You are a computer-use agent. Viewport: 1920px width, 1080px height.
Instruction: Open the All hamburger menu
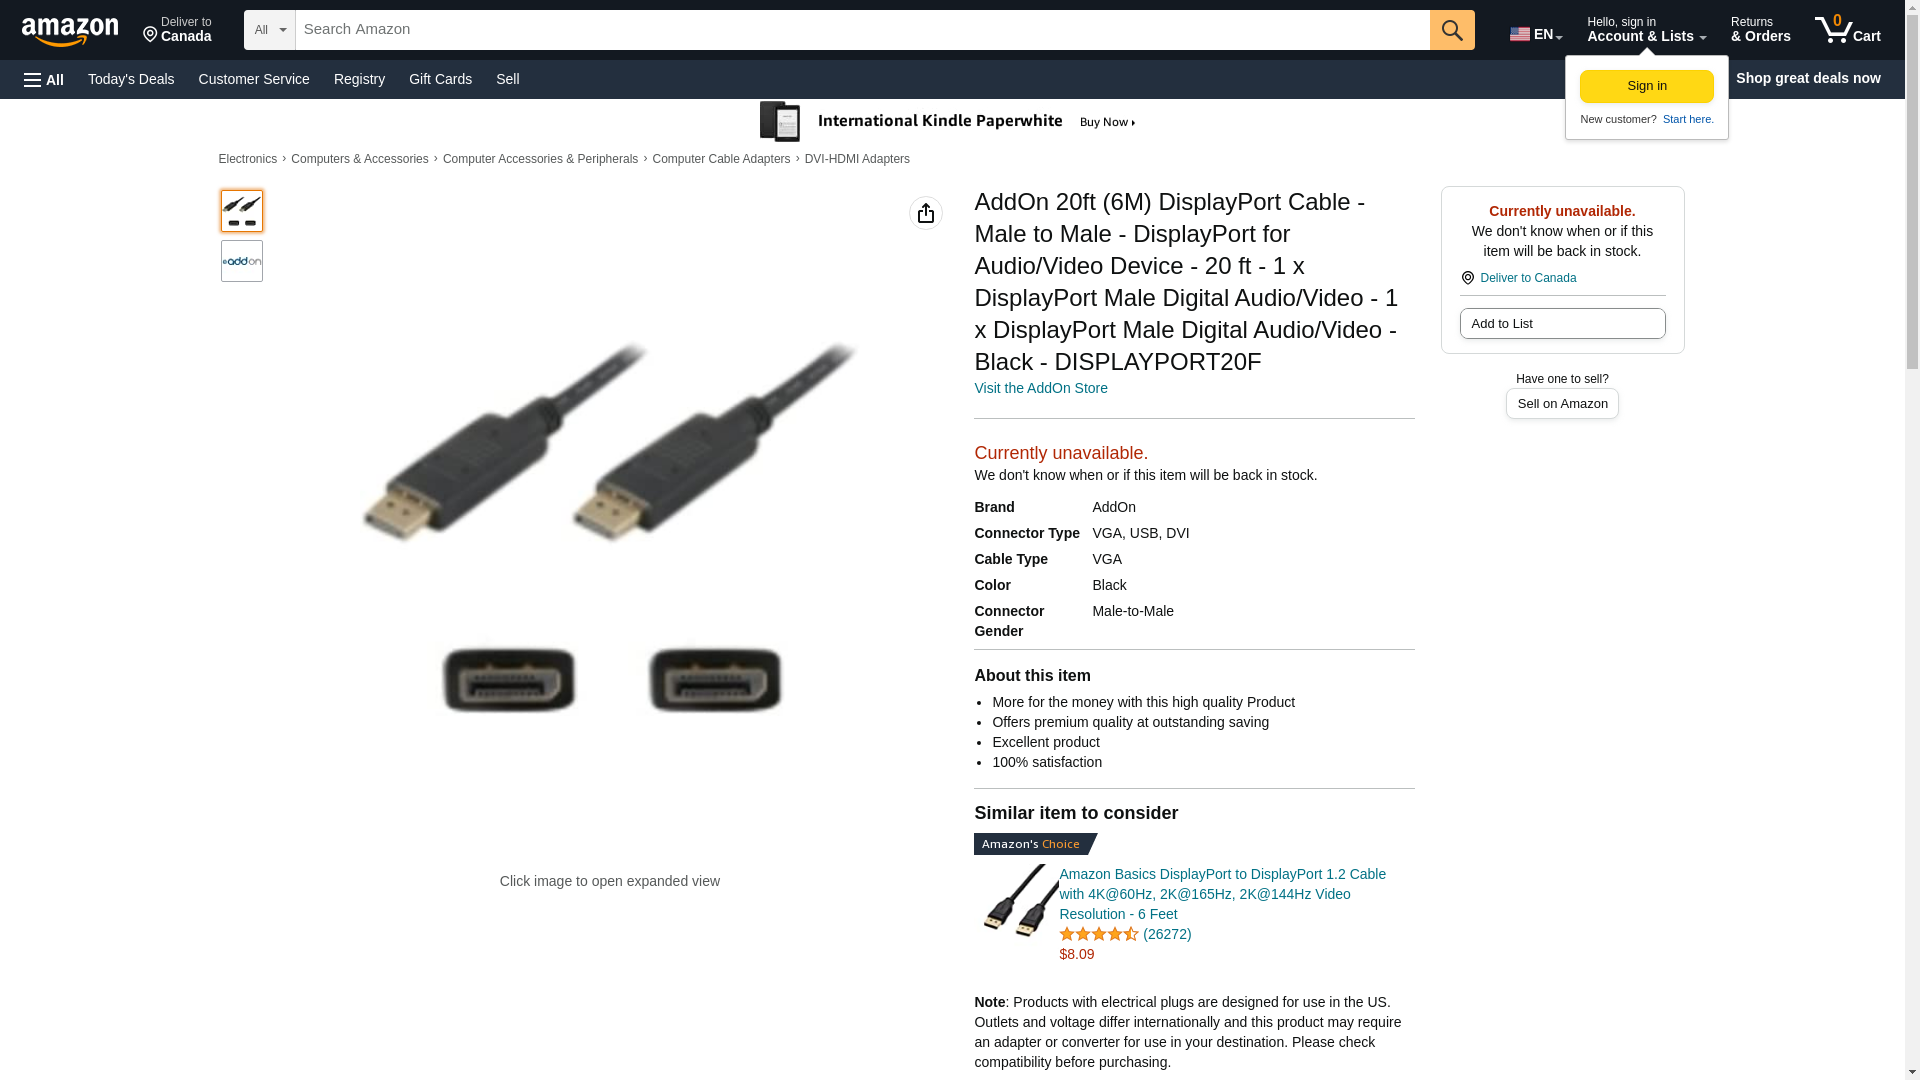(x=44, y=79)
